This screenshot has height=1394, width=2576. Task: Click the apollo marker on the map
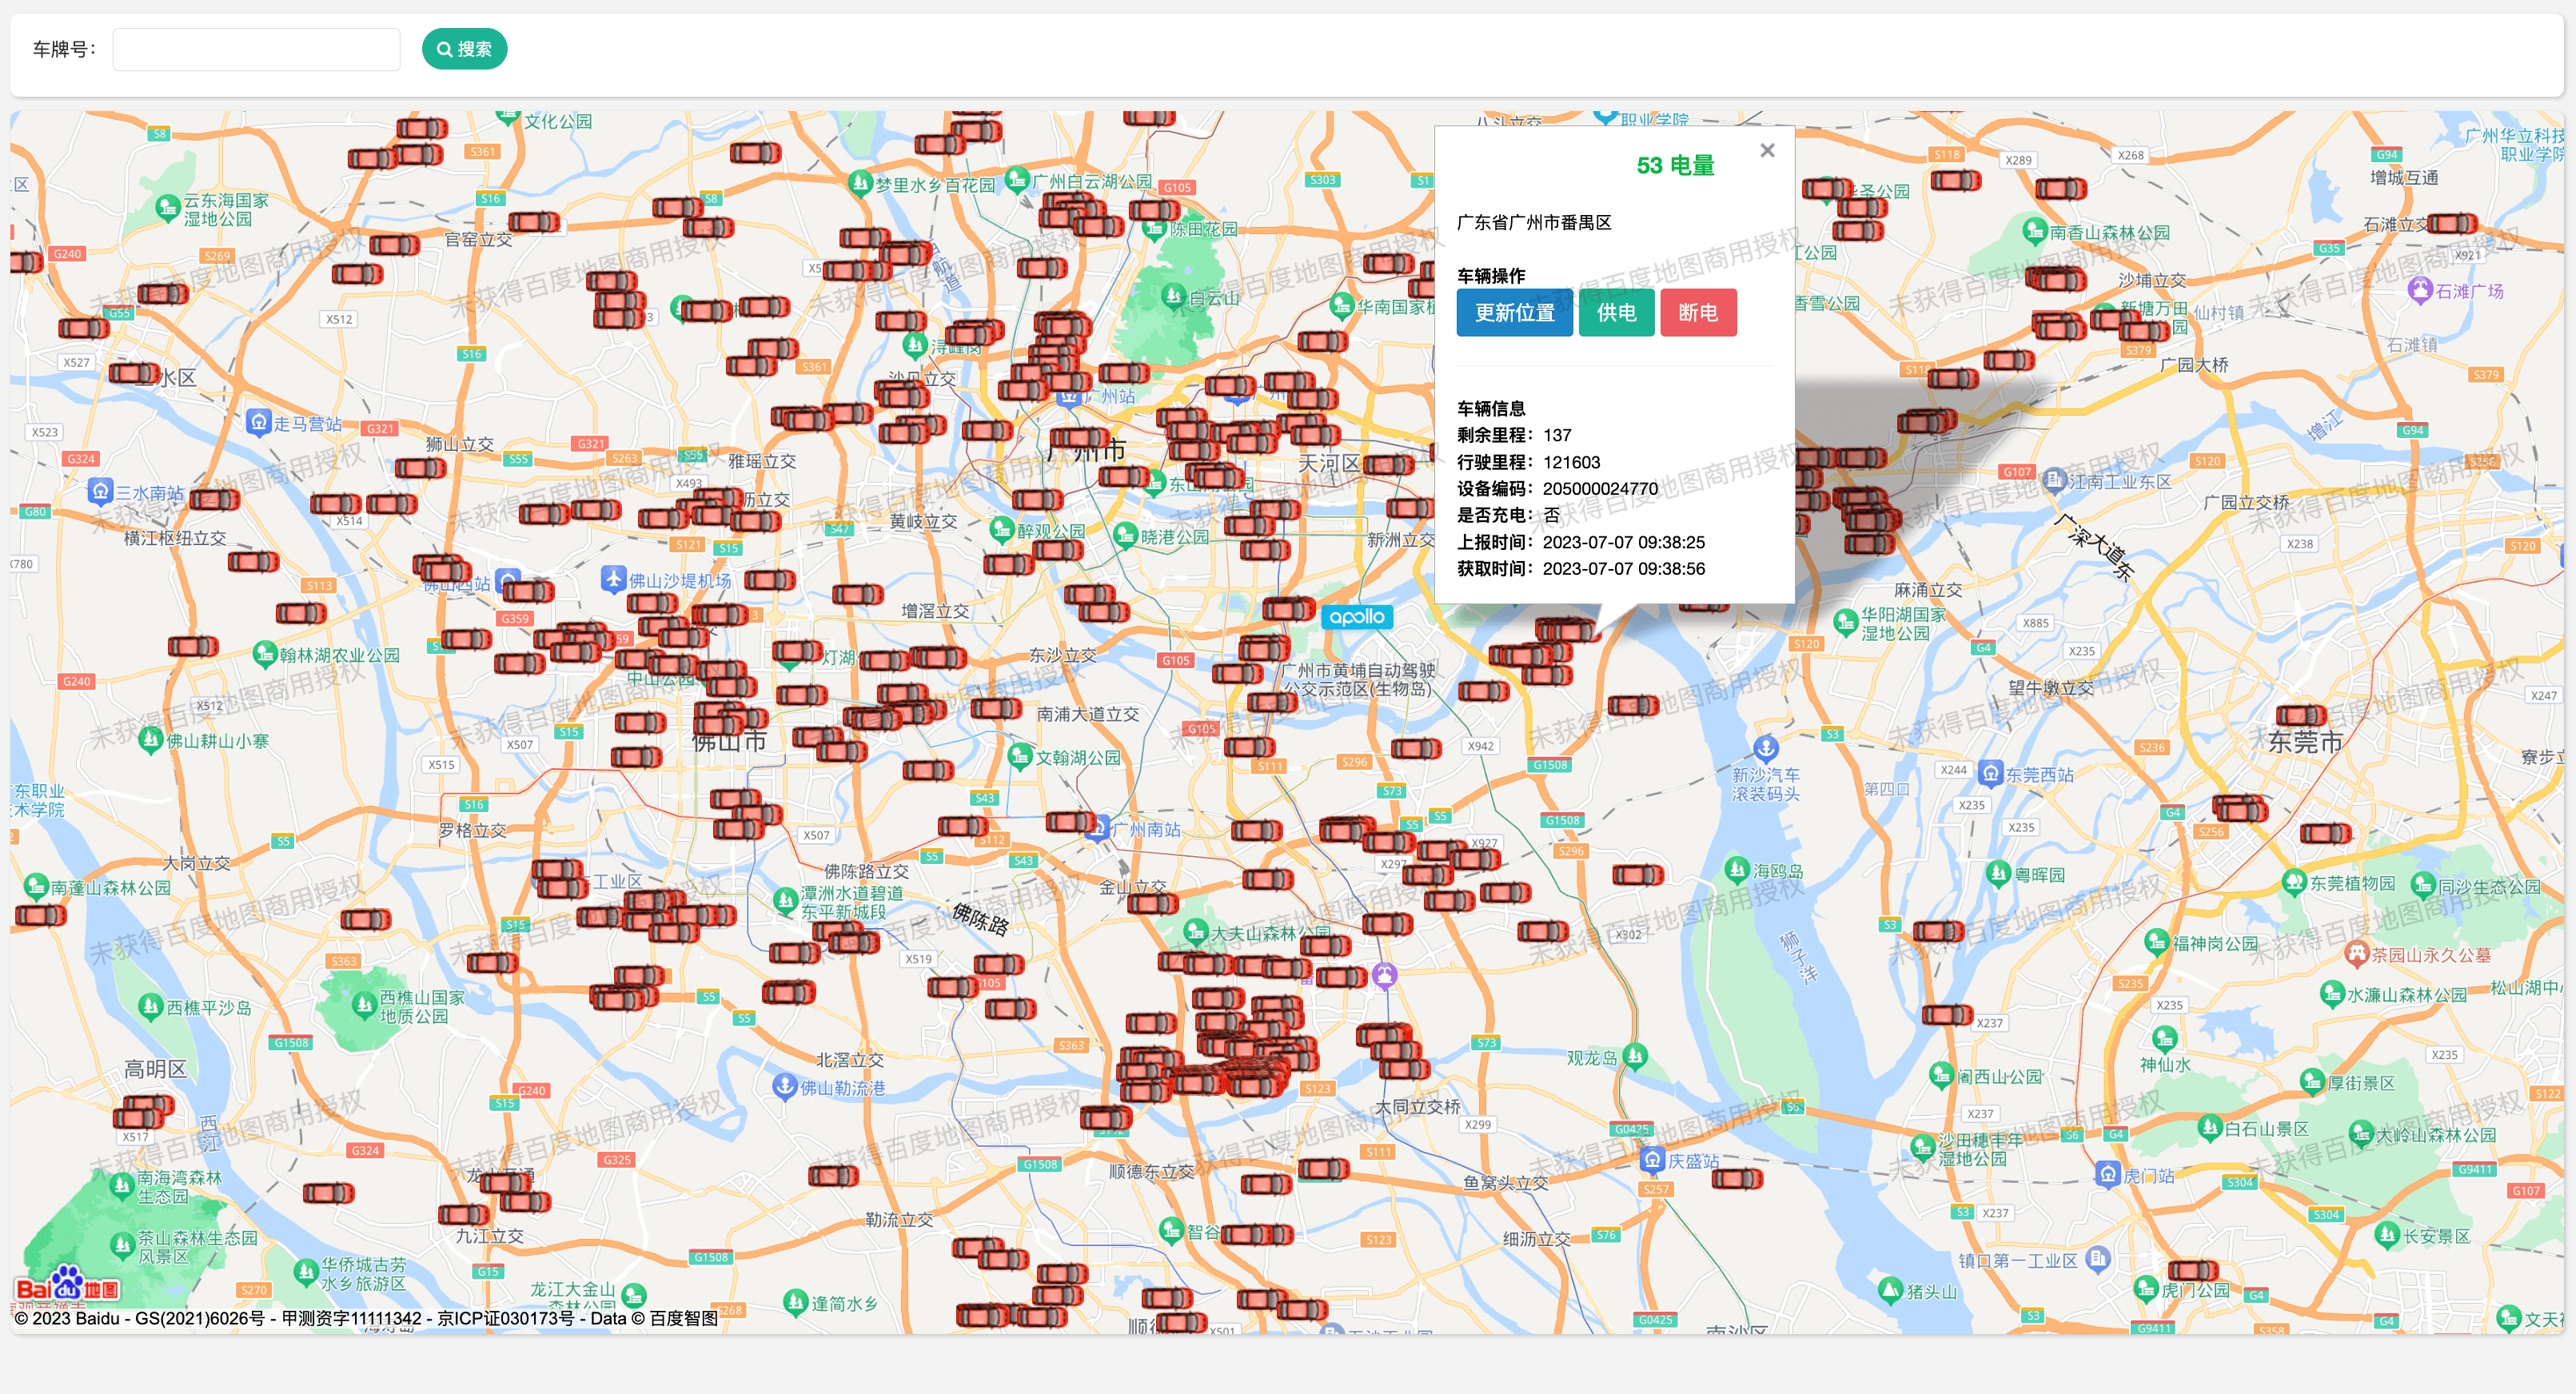coord(1357,617)
